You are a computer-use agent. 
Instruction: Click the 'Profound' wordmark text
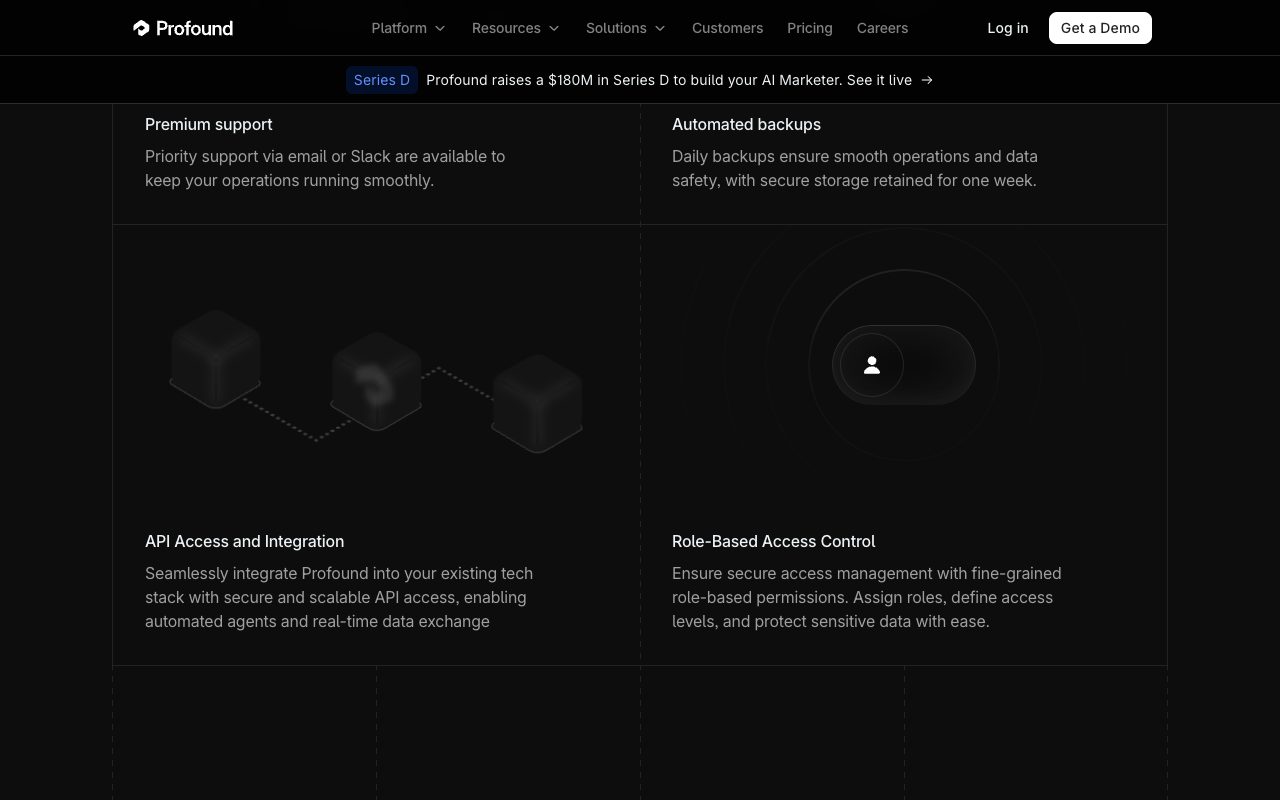click(194, 28)
